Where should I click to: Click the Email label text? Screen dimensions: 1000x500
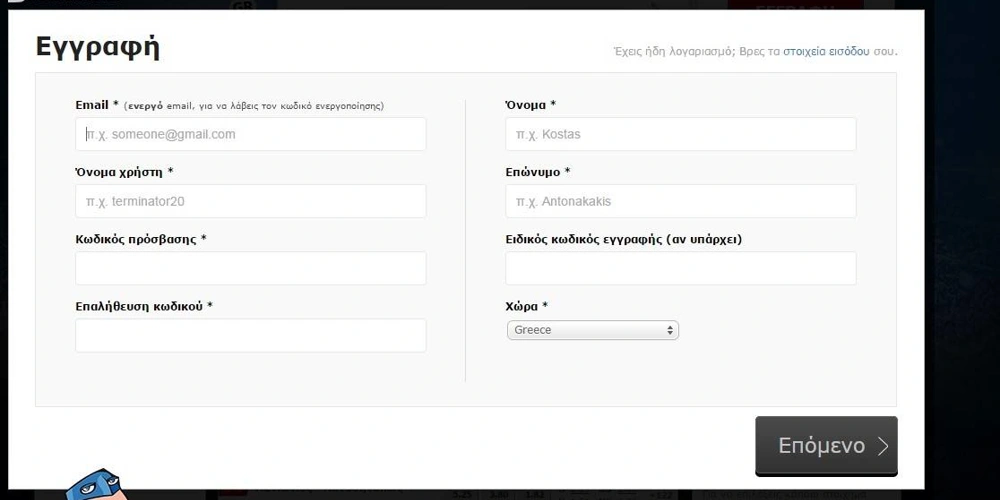point(92,105)
